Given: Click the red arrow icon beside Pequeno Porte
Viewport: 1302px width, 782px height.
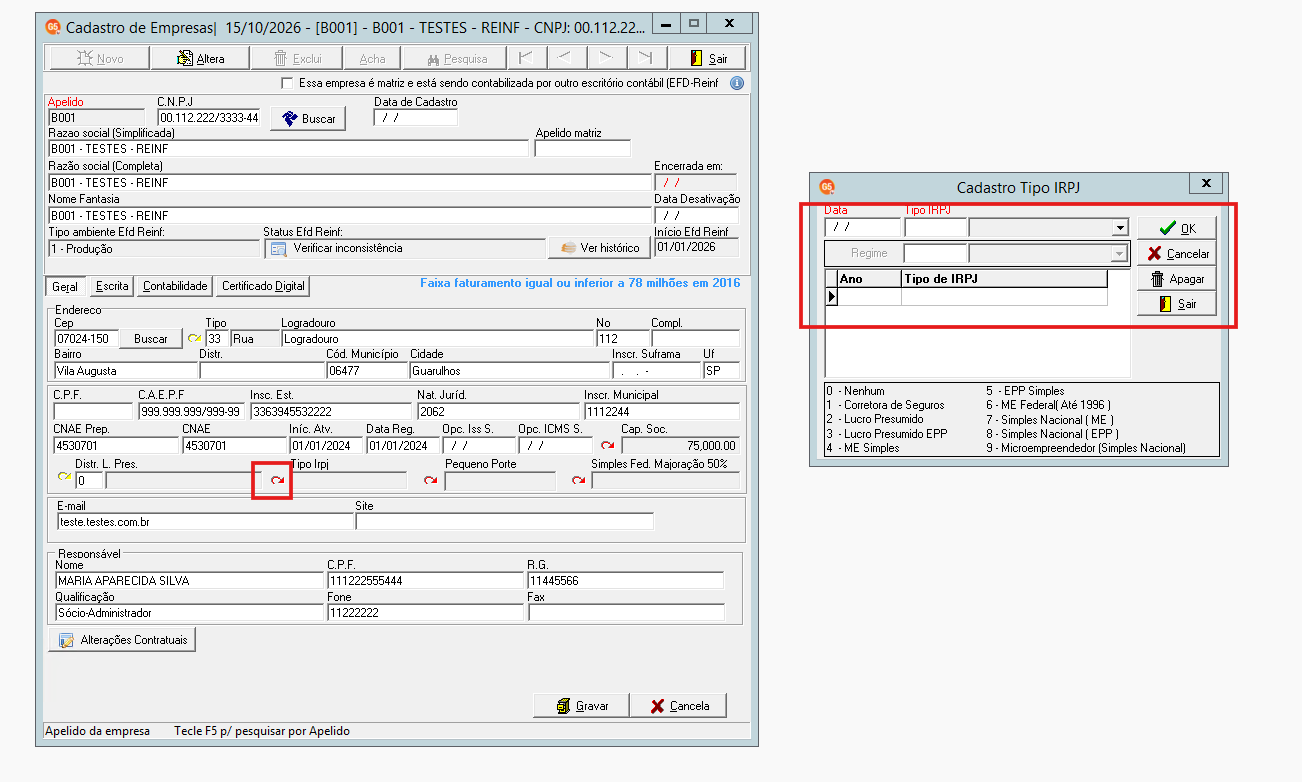Looking at the screenshot, I should (x=431, y=481).
